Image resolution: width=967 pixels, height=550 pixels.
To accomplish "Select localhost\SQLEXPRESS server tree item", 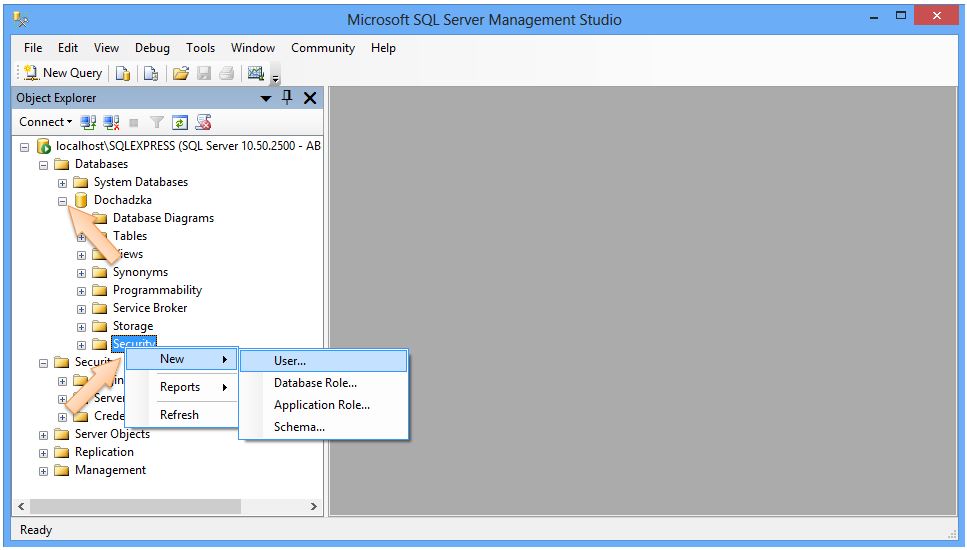I will 188,146.
